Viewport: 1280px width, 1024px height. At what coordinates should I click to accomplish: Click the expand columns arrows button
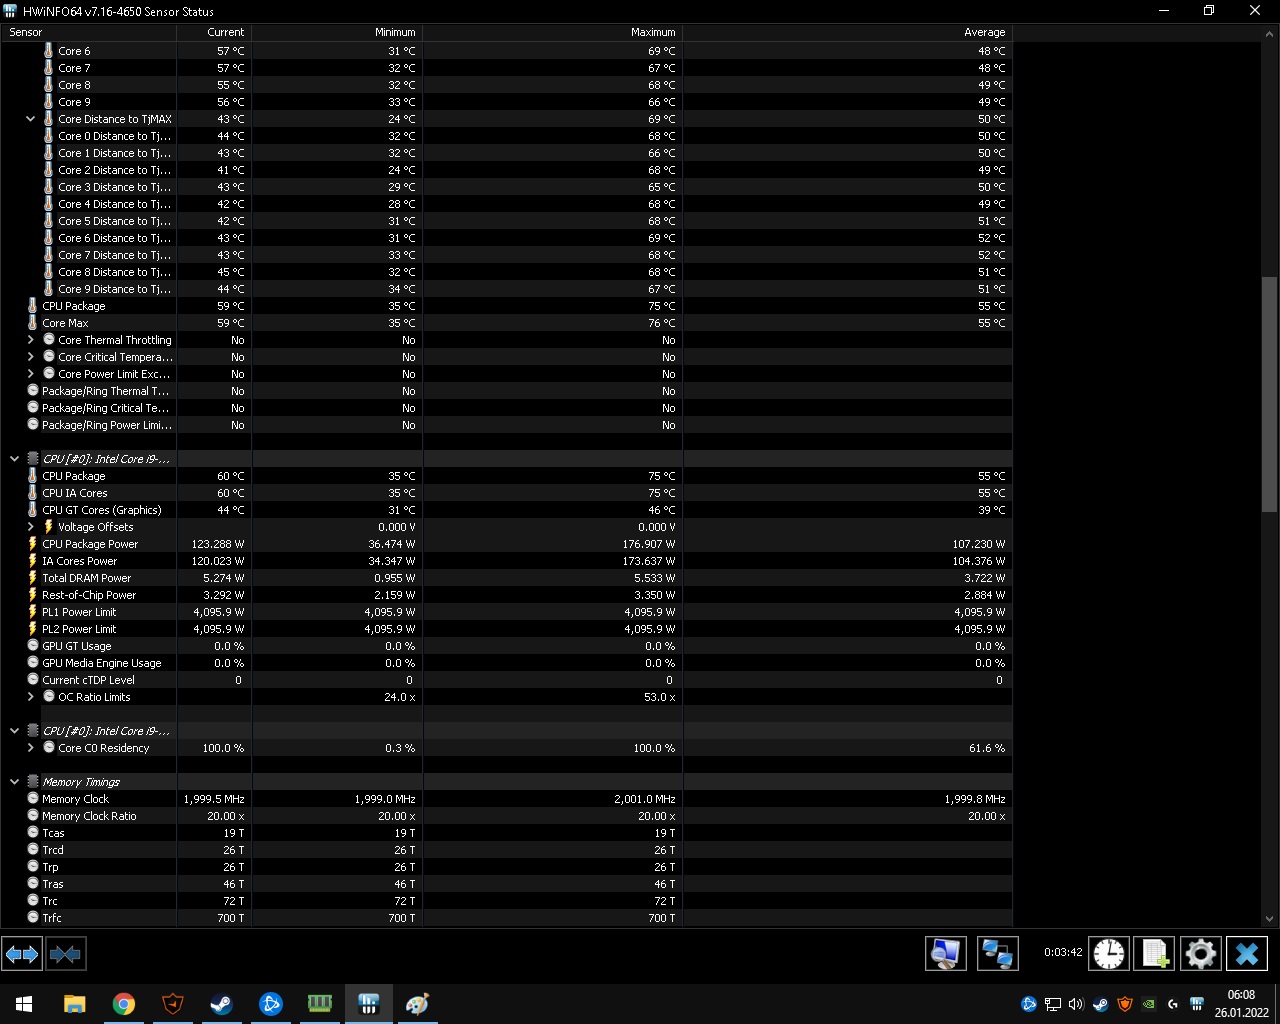pos(22,954)
